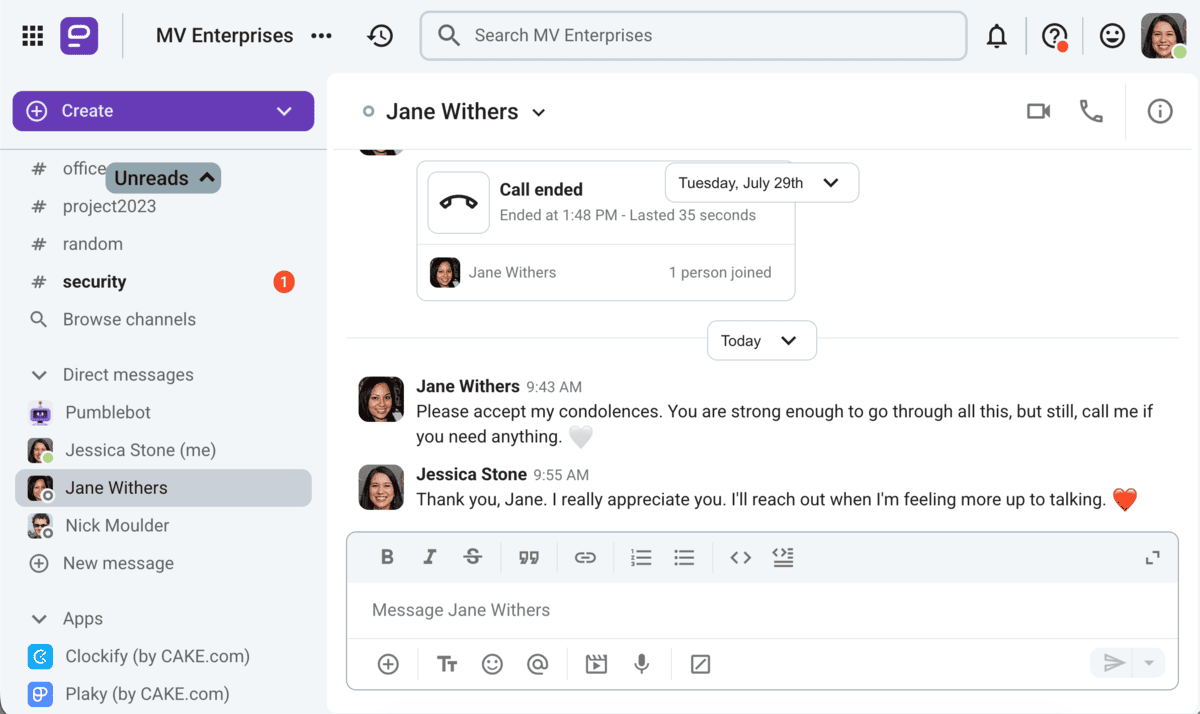Toggle italic formatting in the composer
This screenshot has width=1200, height=714.
430,557
